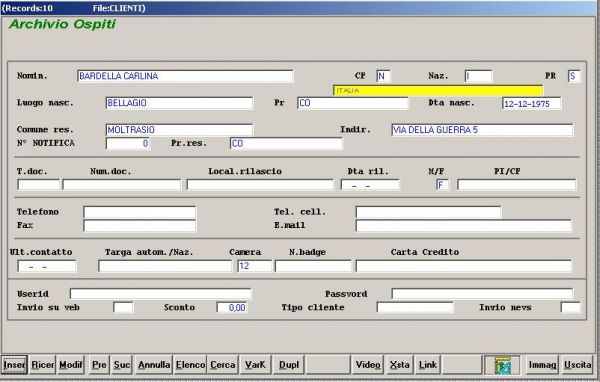Click the E.mail input field
This screenshot has height=382, width=600.
click(464, 225)
